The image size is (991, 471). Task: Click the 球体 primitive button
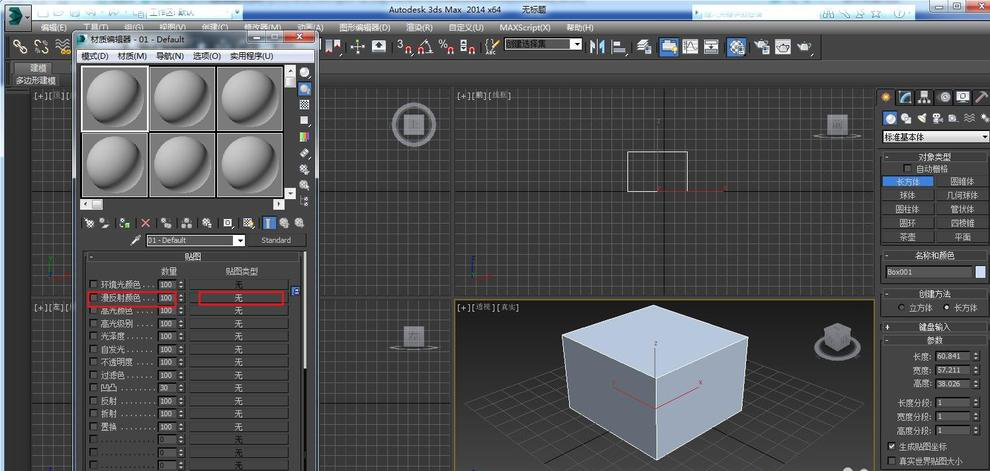pyautogui.click(x=907, y=196)
